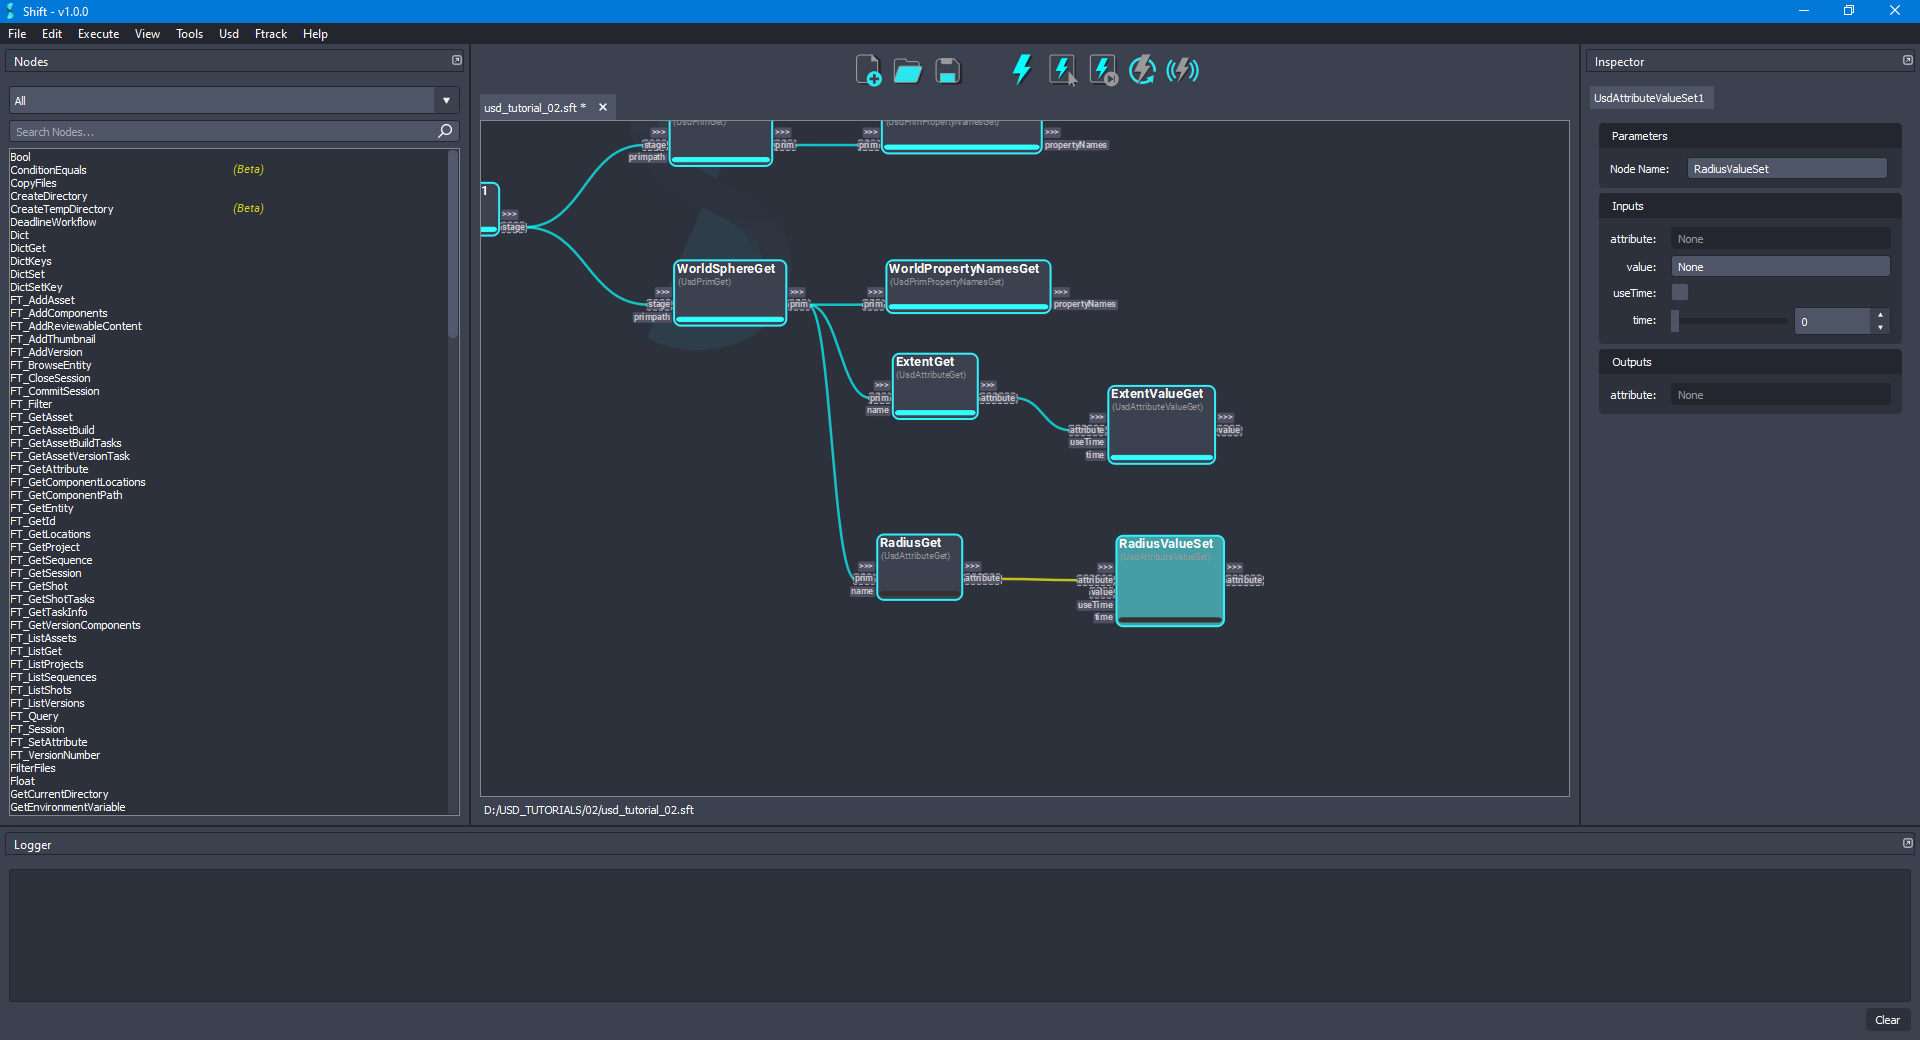Open the Usd menu
The height and width of the screenshot is (1040, 1920).
[228, 33]
